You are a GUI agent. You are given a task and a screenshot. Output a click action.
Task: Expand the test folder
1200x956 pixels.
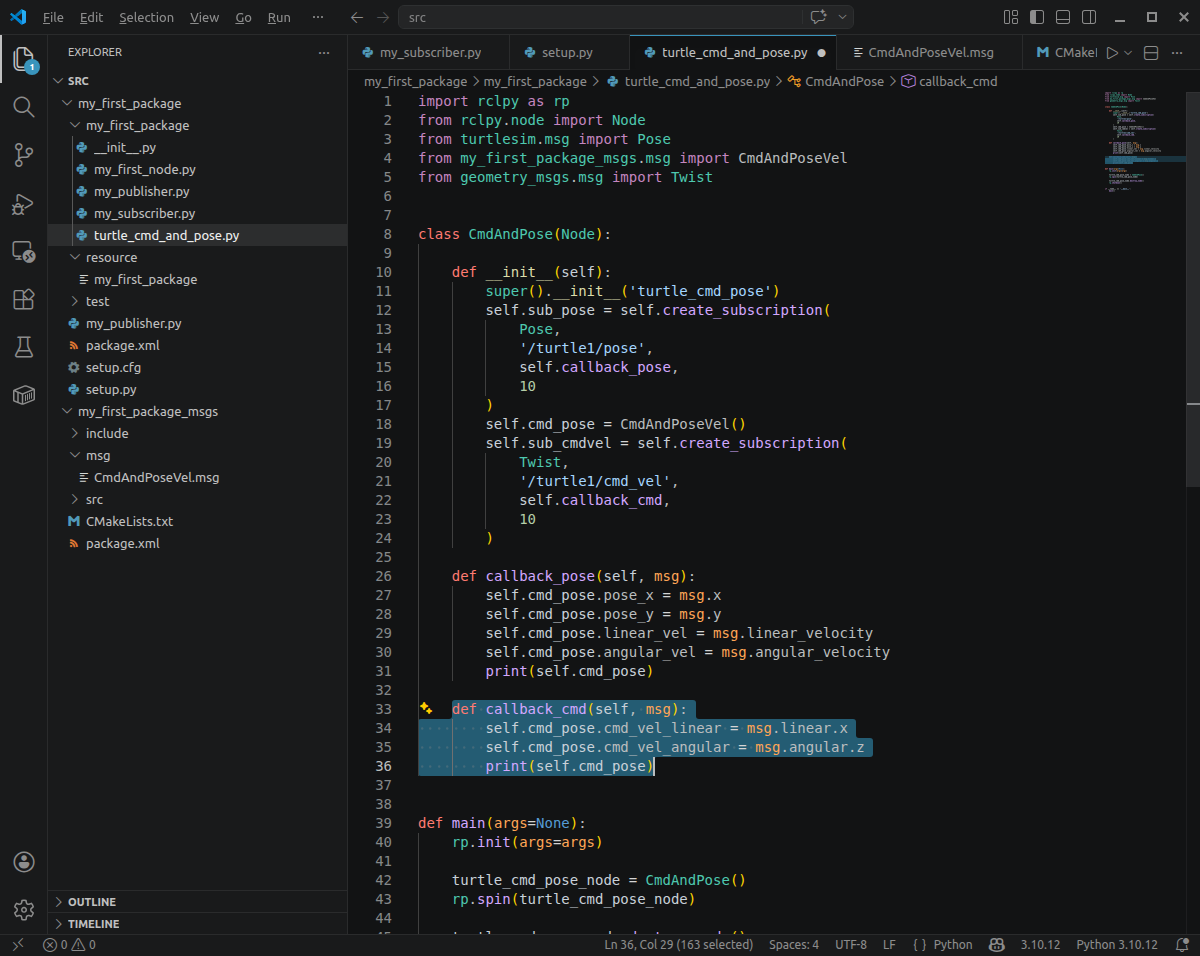75,301
